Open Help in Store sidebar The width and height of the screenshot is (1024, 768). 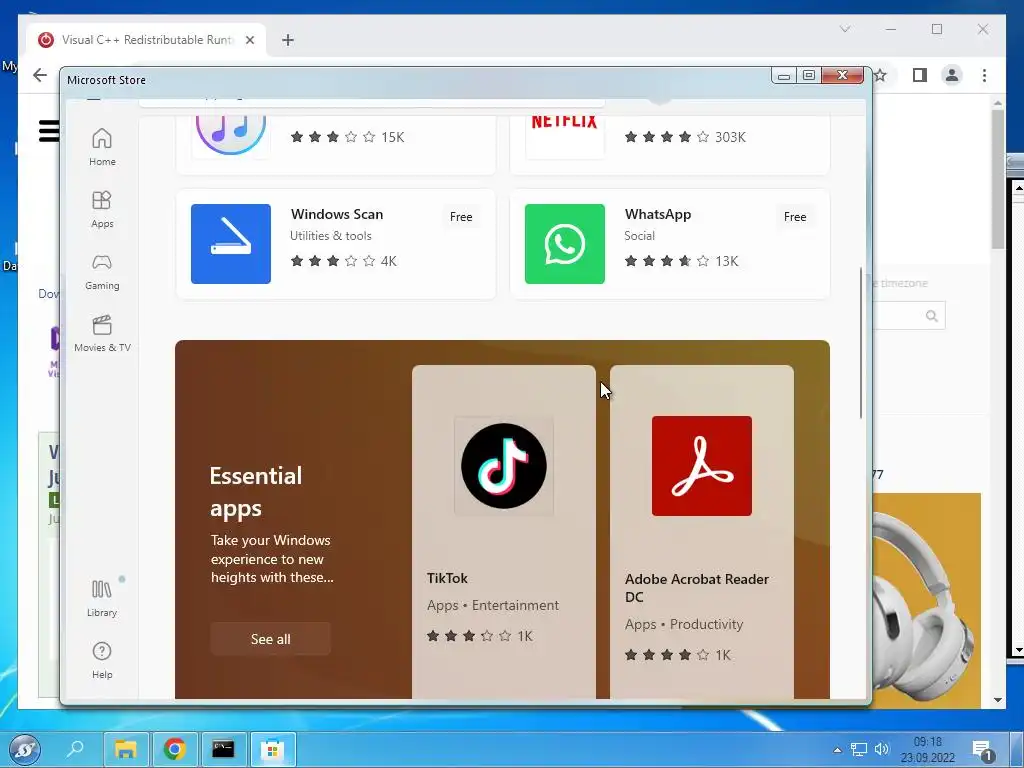(102, 660)
